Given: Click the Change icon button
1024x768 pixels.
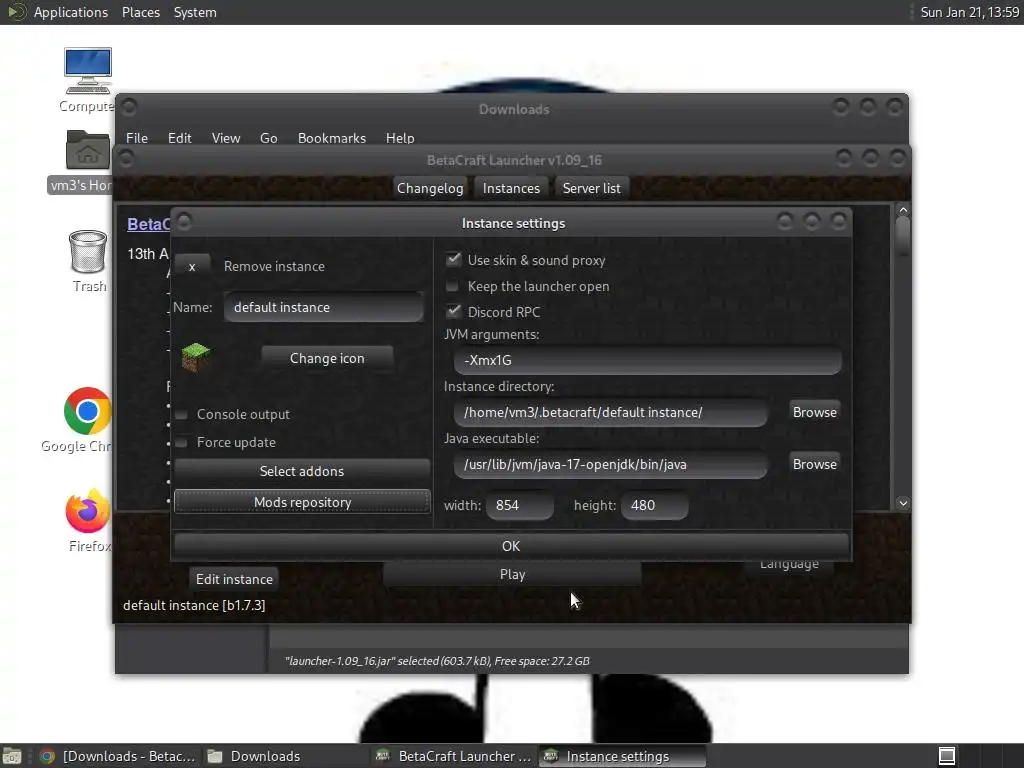Looking at the screenshot, I should point(327,358).
